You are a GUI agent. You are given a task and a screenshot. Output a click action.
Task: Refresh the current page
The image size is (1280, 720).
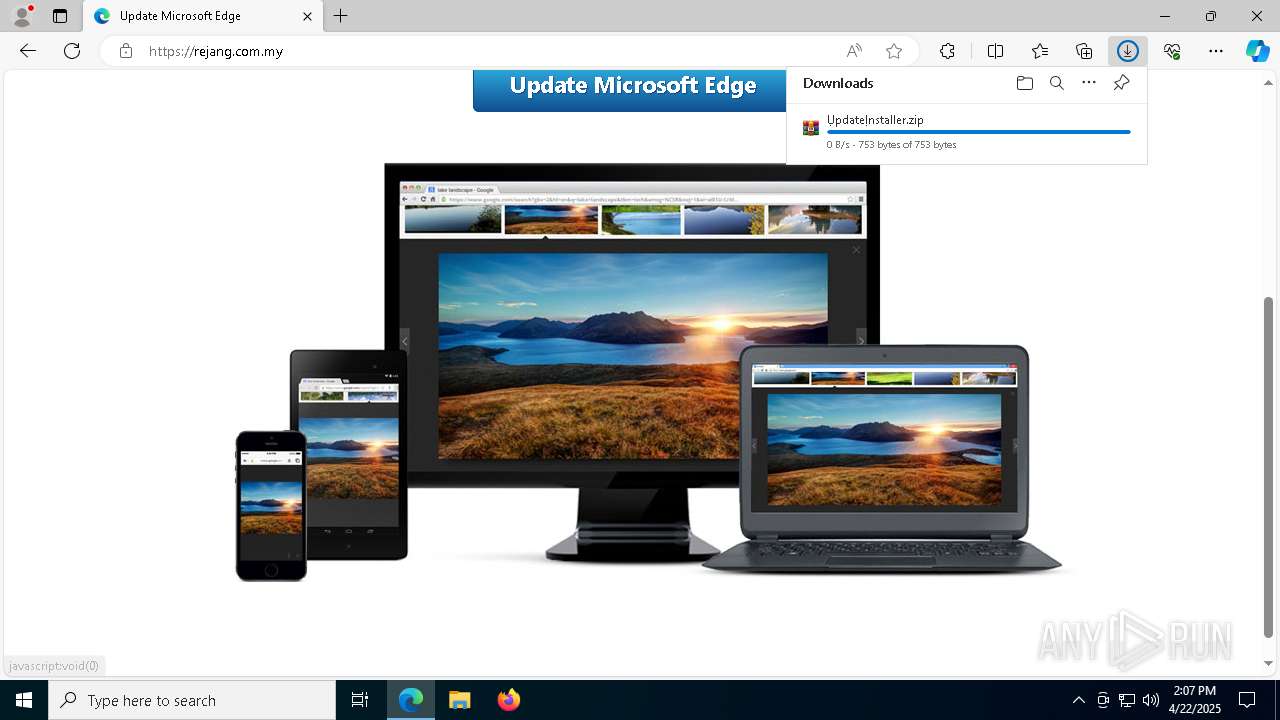click(x=72, y=51)
